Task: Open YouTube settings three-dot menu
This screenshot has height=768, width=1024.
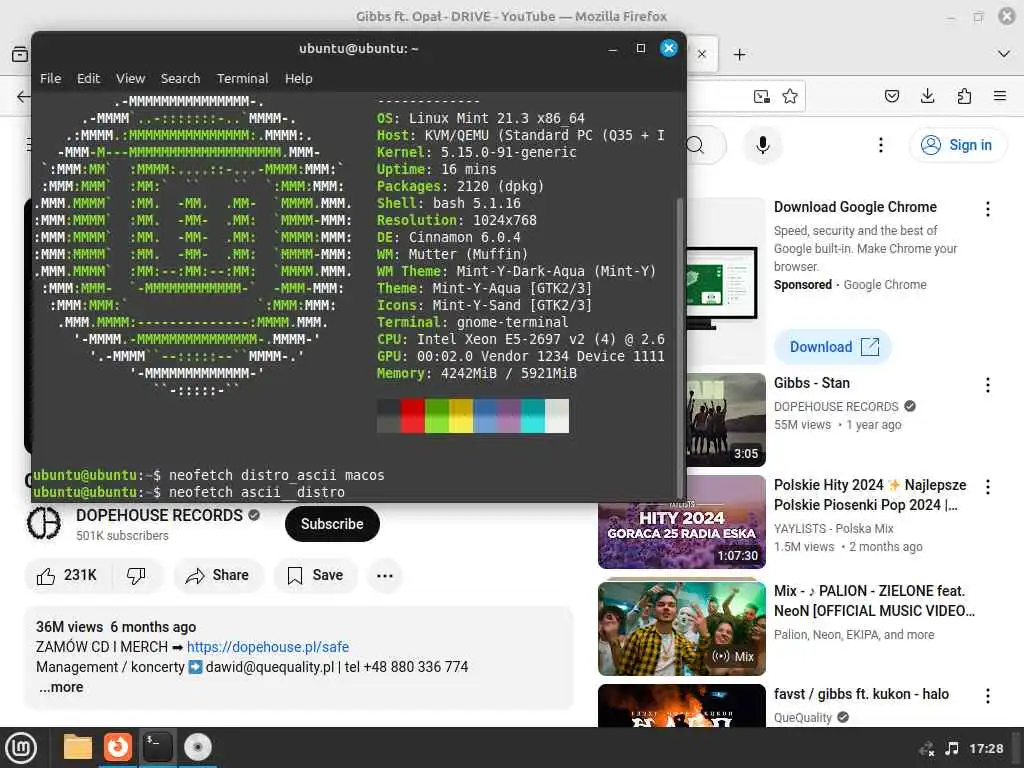Action: [880, 145]
